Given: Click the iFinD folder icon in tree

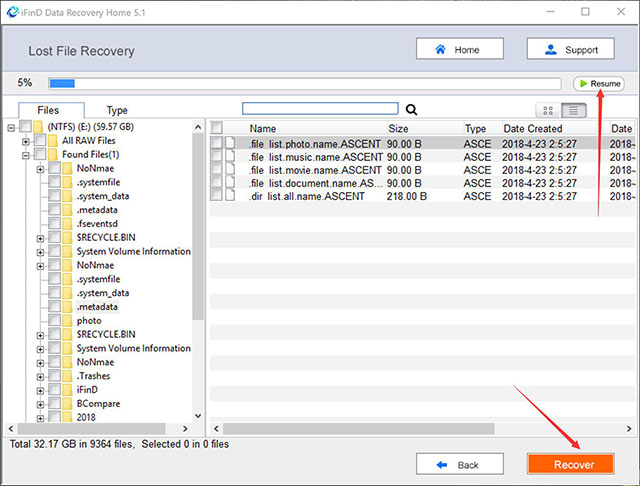Looking at the screenshot, I should [67, 390].
